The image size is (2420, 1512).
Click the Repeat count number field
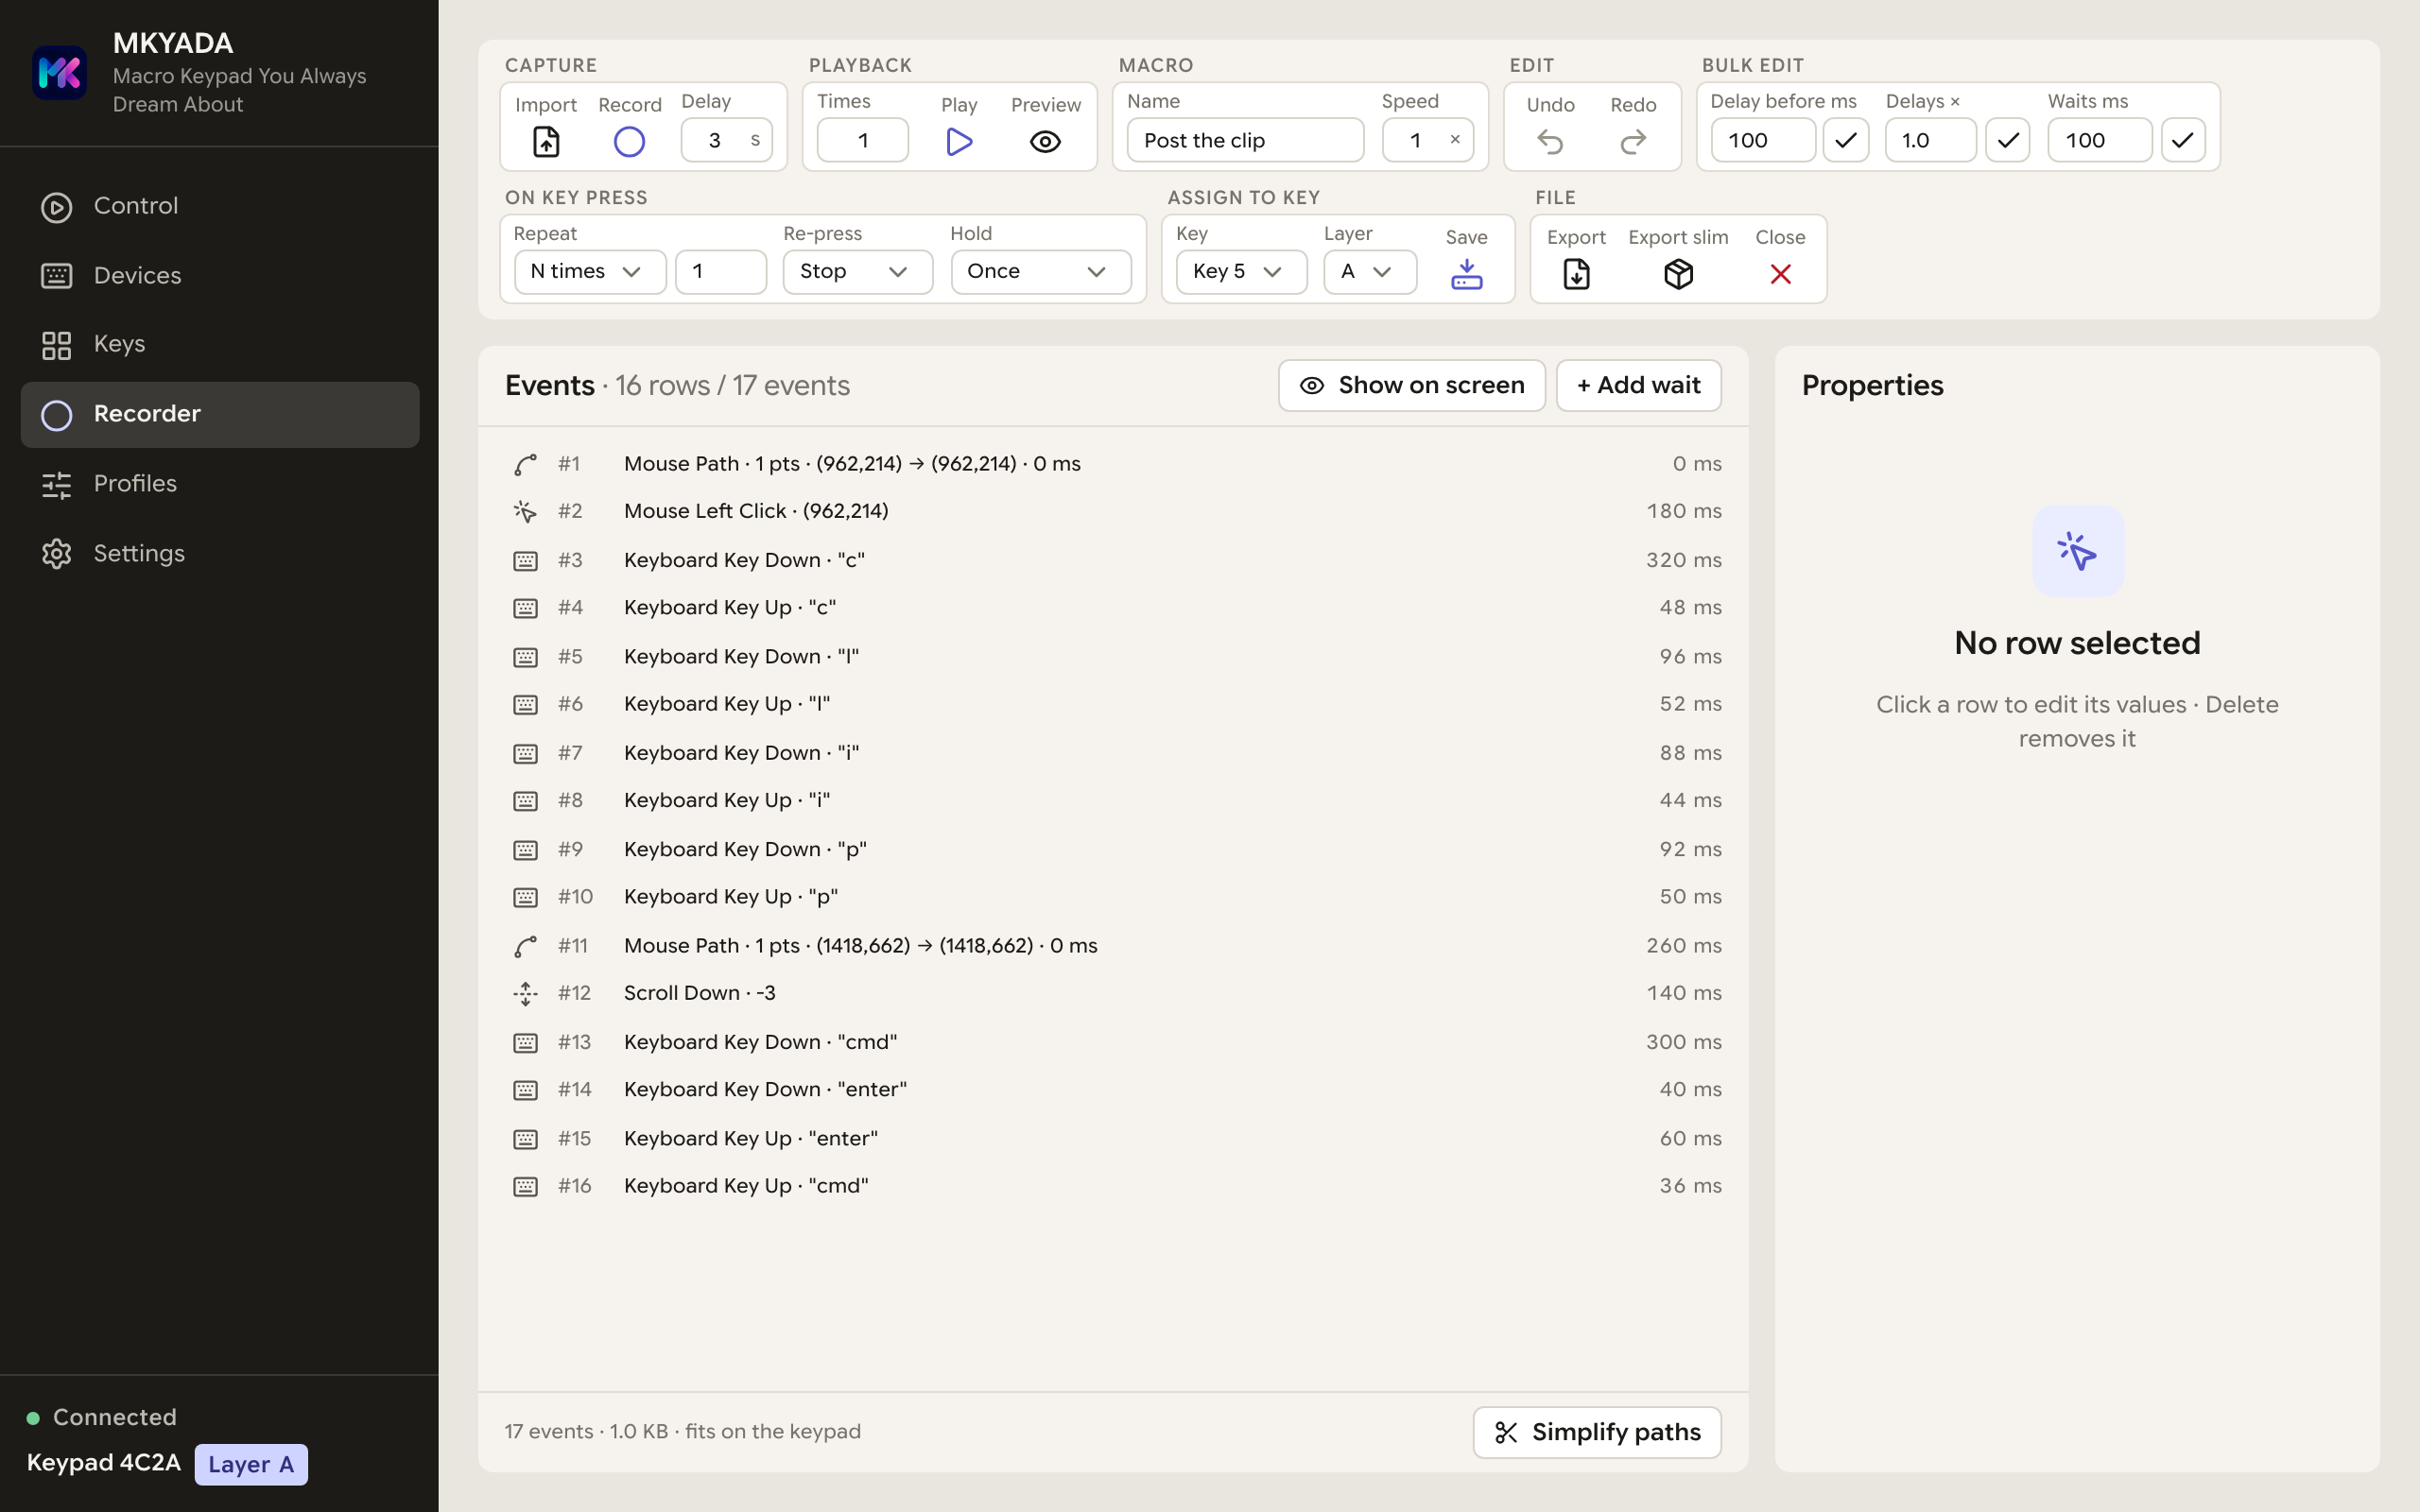tap(720, 271)
